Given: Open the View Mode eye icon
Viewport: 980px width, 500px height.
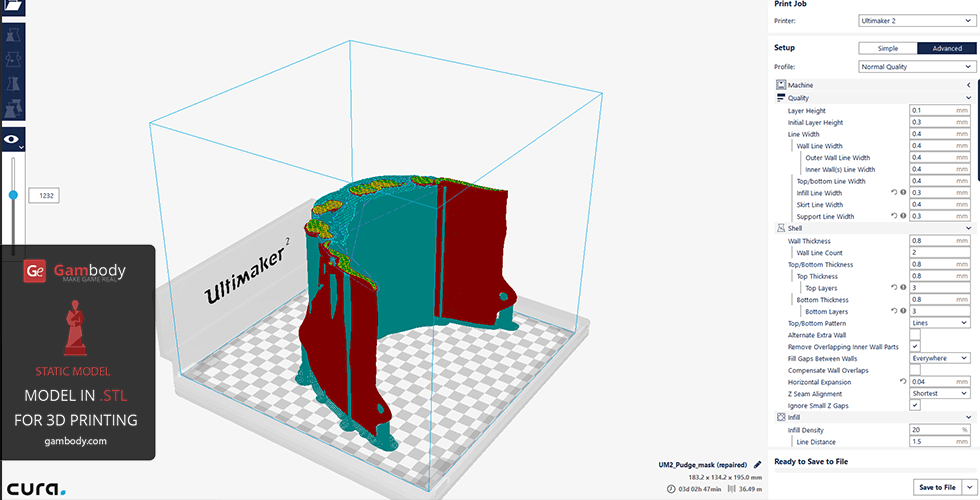Looking at the screenshot, I should pos(13,141).
